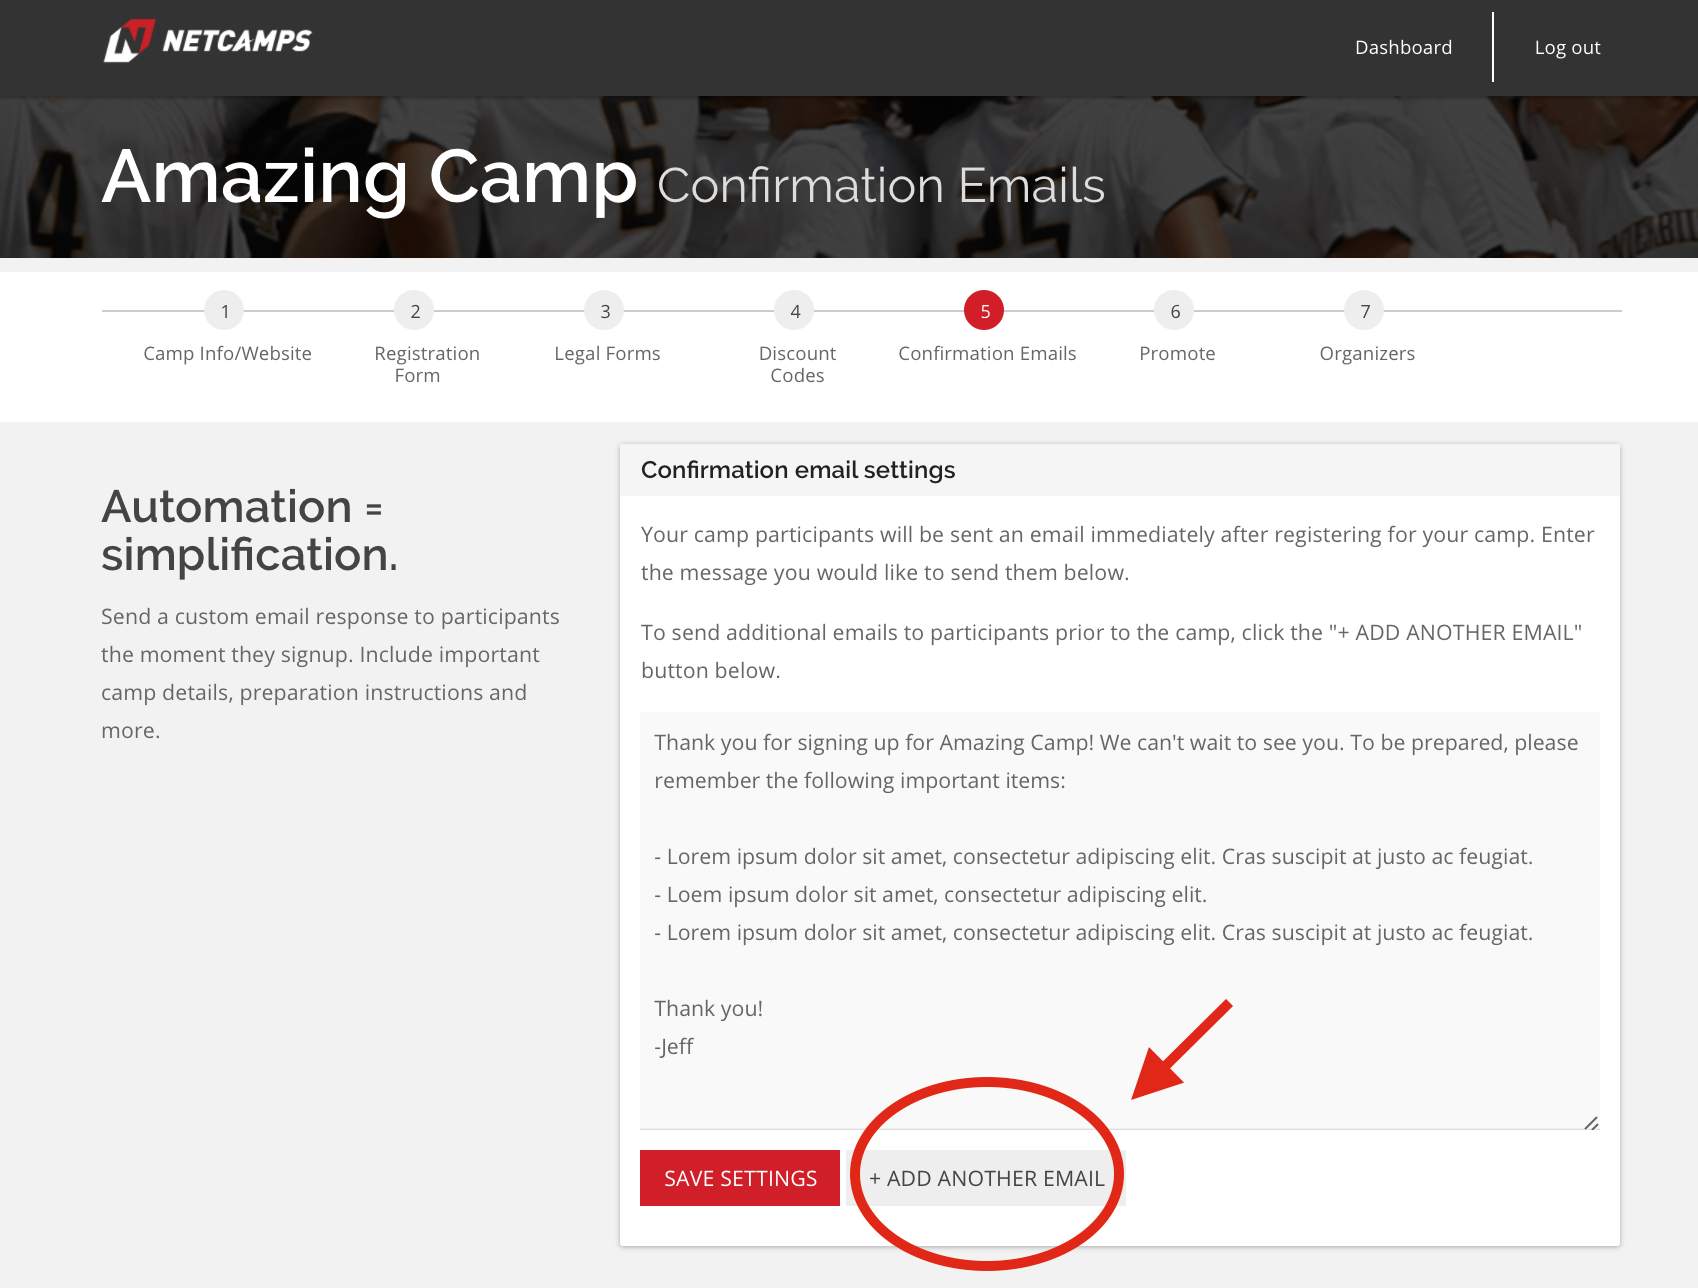
Task: Select step 6 Promote circle
Action: pos(1174,311)
